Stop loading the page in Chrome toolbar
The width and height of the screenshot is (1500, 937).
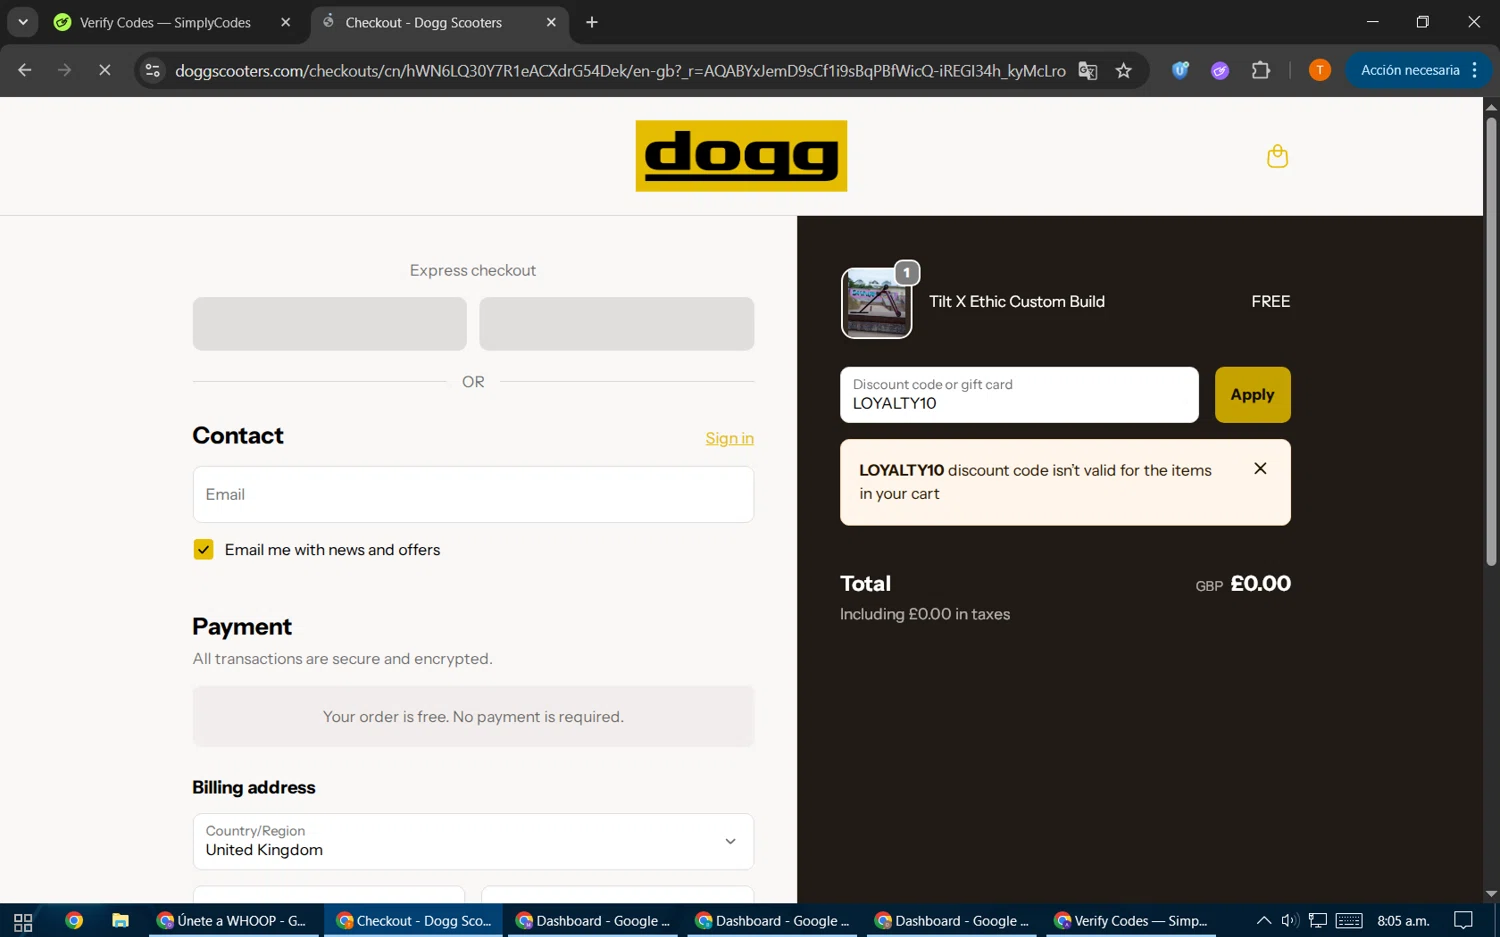pos(104,70)
